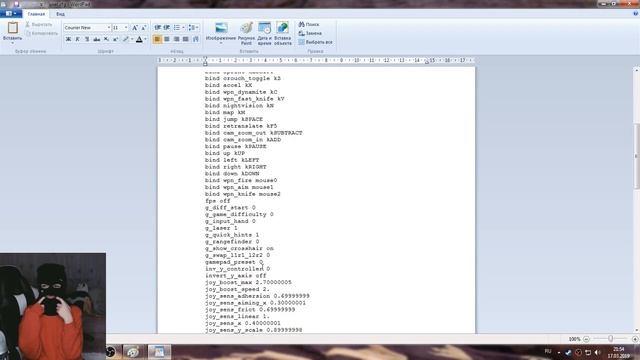Expand the Paste (Вставить) dropdown arrow
This screenshot has width=640, height=360.
(12, 43)
